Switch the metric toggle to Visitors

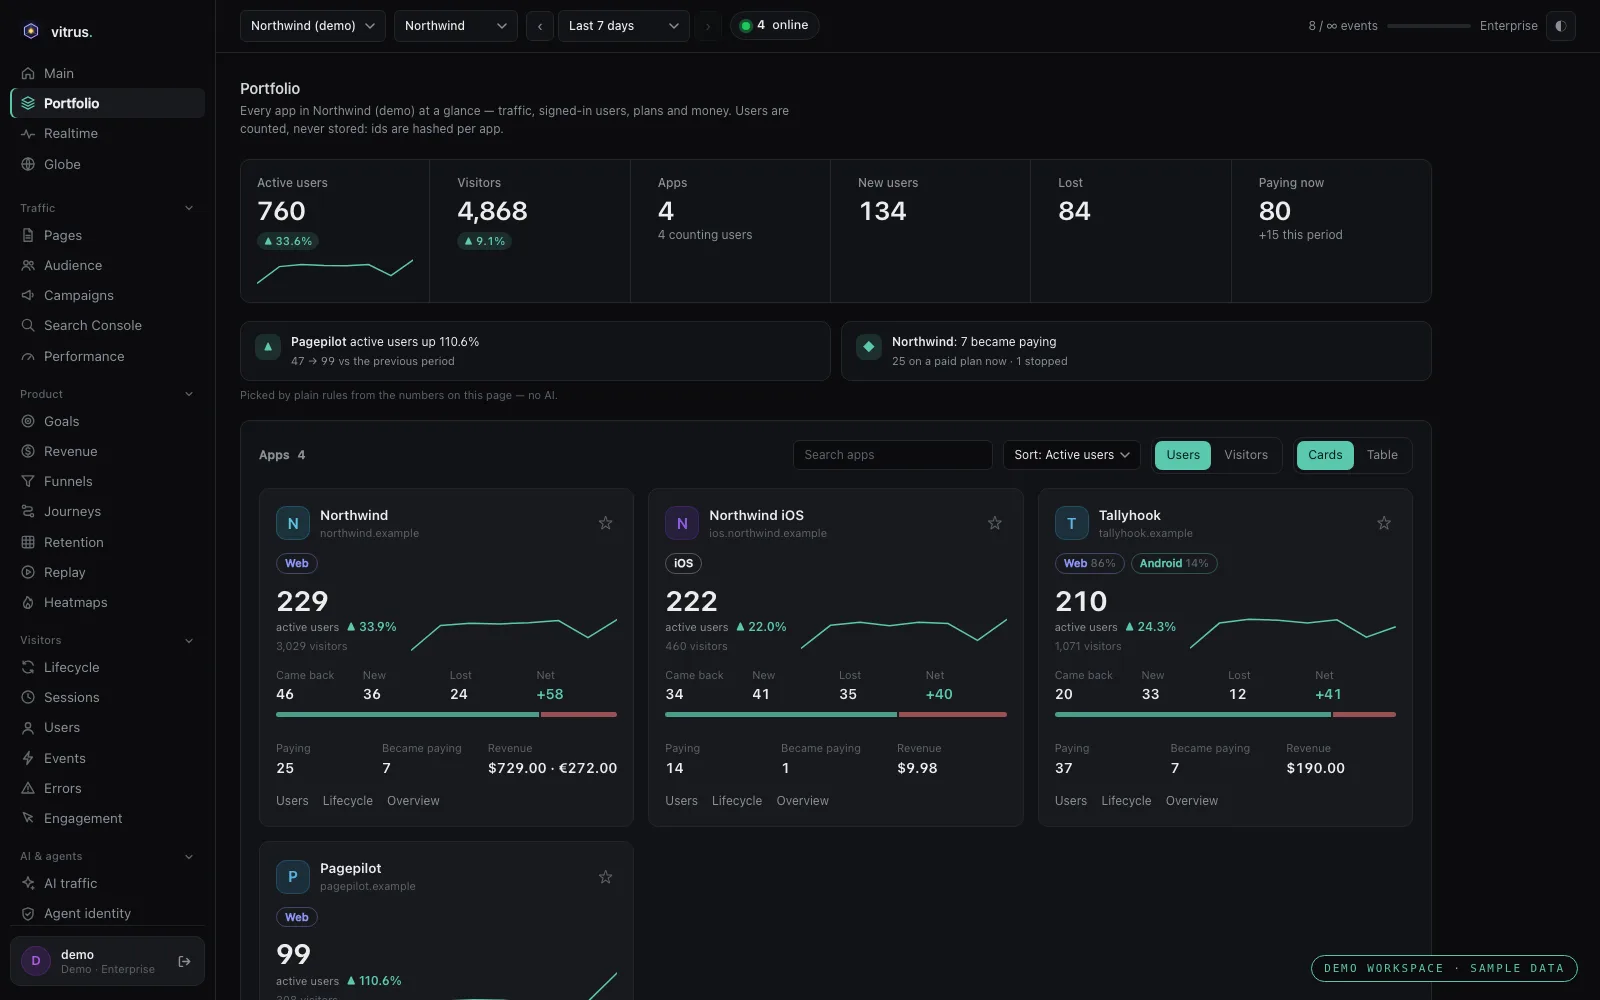(x=1246, y=455)
